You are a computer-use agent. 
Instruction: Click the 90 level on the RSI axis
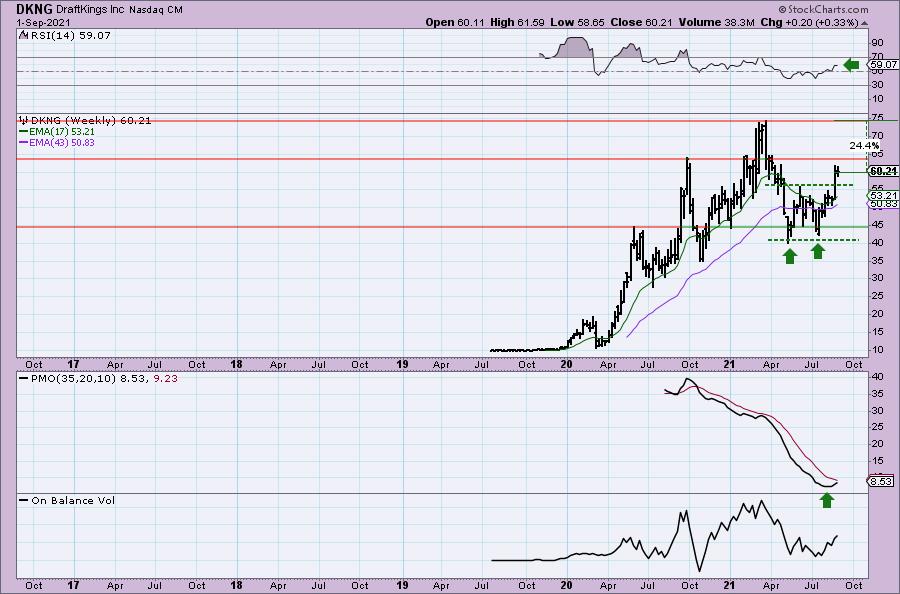tap(877, 43)
